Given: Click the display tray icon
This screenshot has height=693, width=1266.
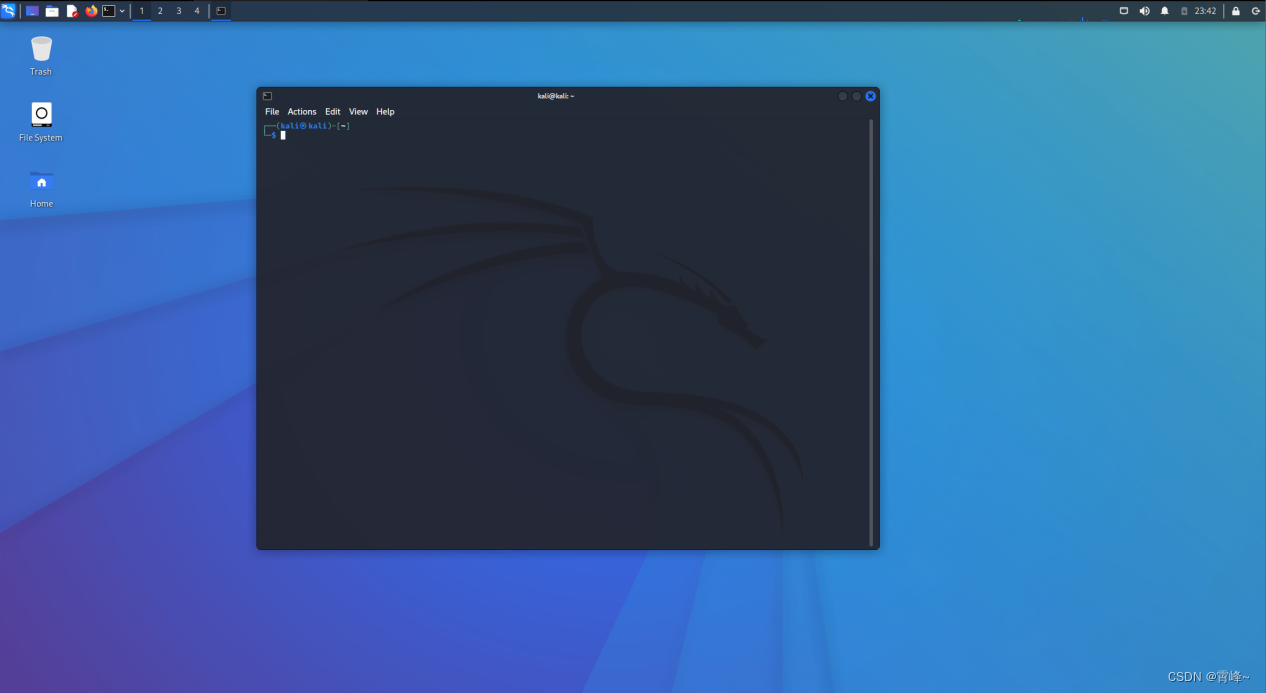Looking at the screenshot, I should pyautogui.click(x=1123, y=11).
